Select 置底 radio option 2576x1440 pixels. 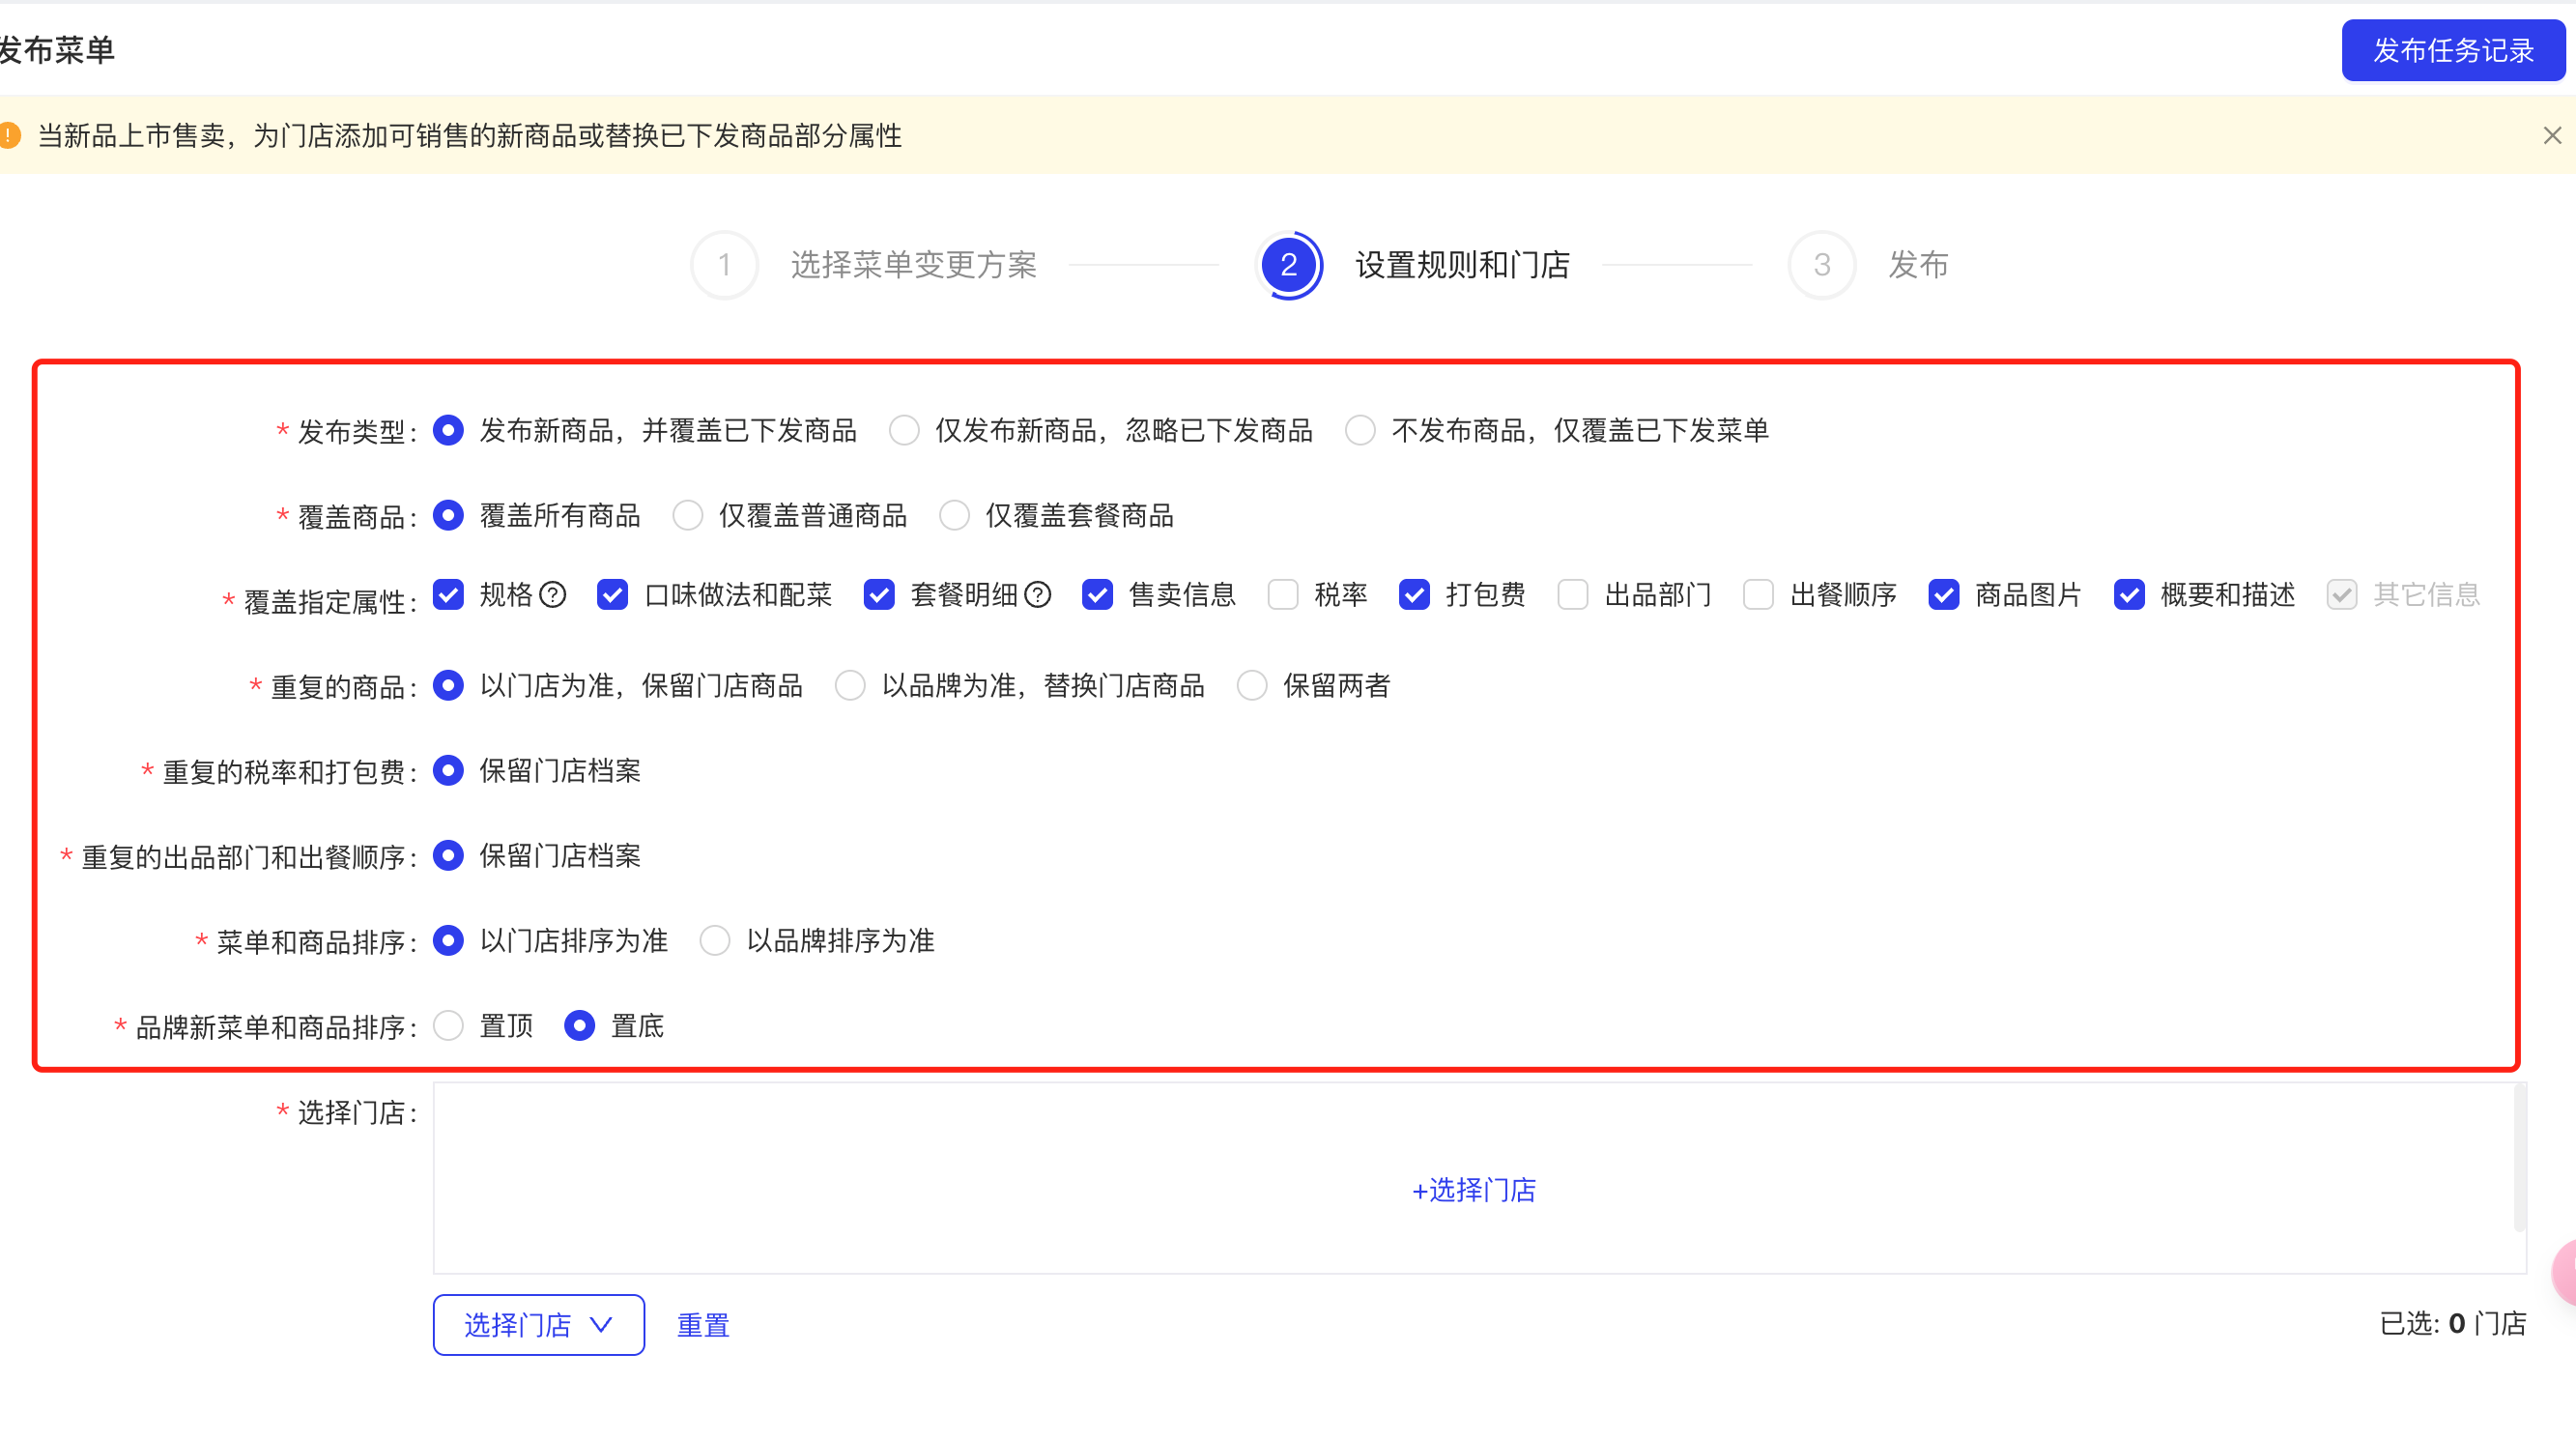click(x=580, y=1025)
